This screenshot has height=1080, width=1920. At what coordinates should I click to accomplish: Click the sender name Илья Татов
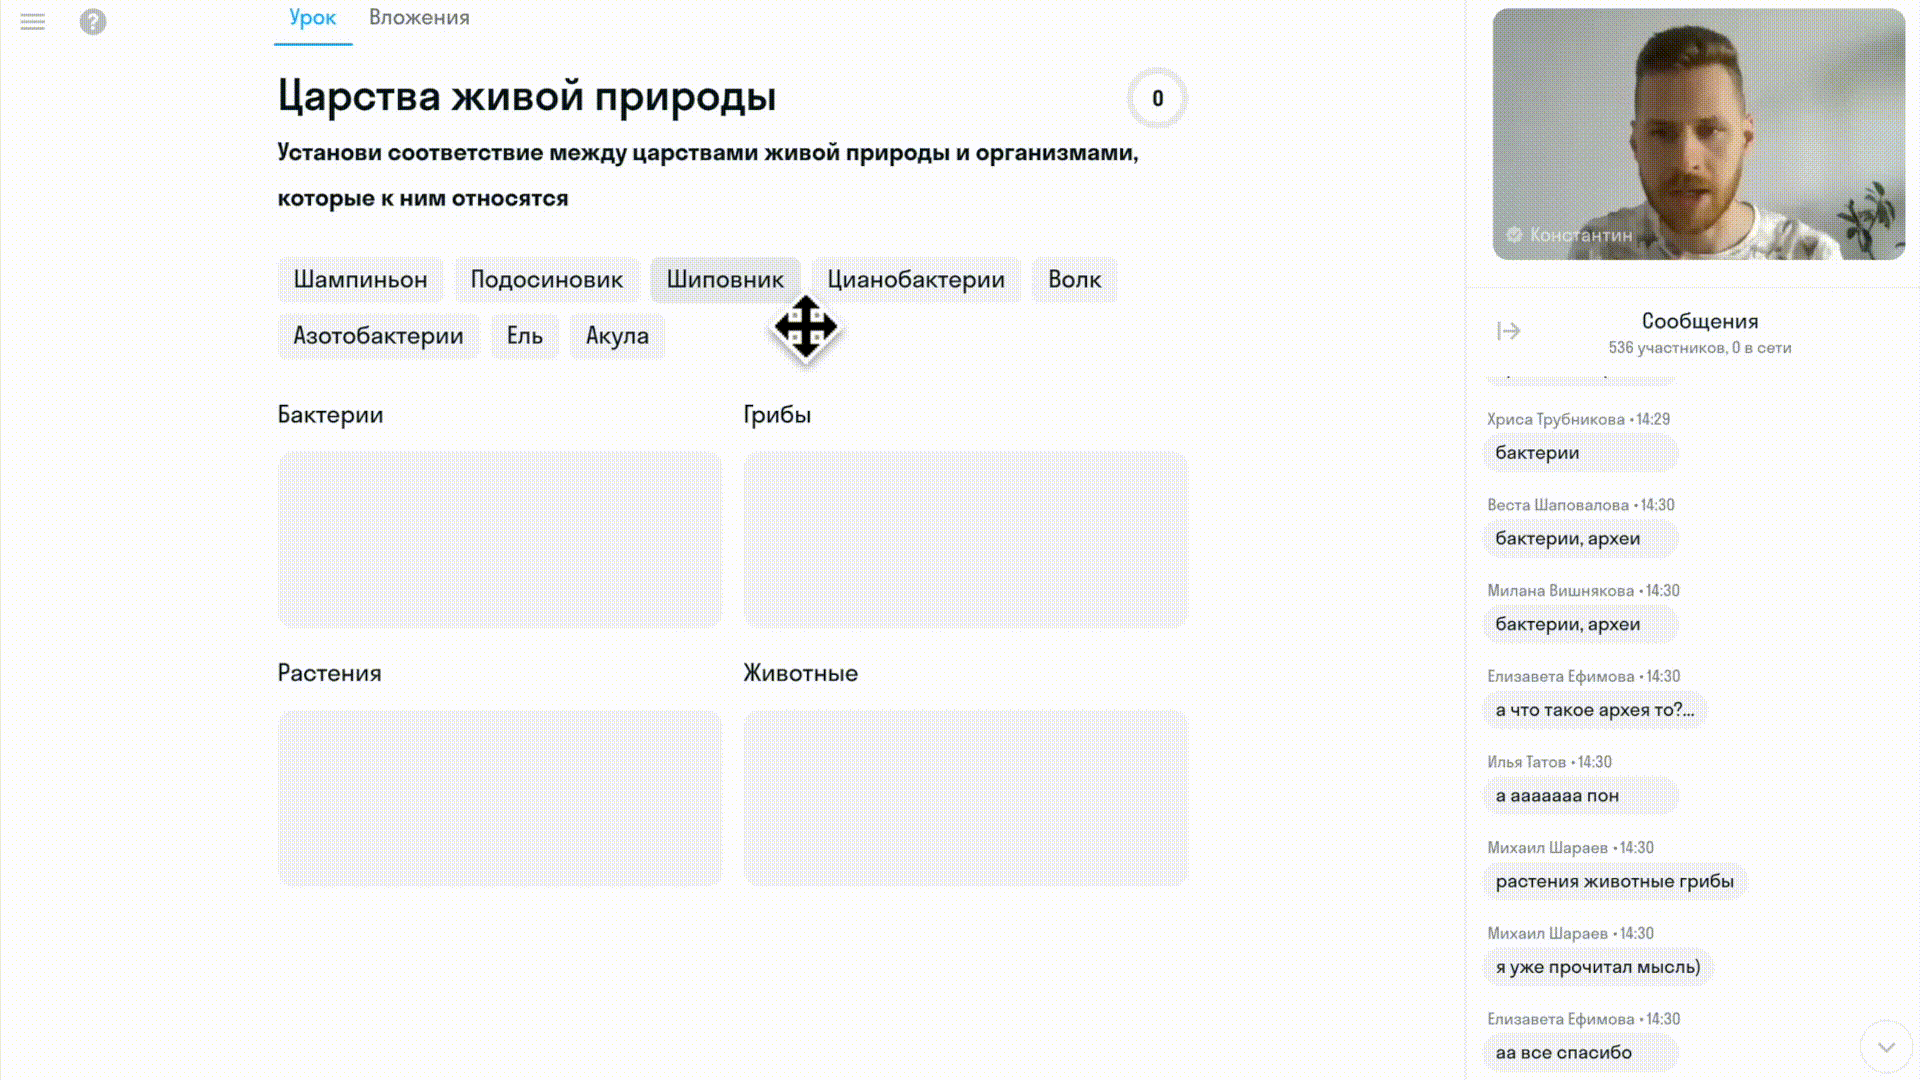[x=1526, y=762]
